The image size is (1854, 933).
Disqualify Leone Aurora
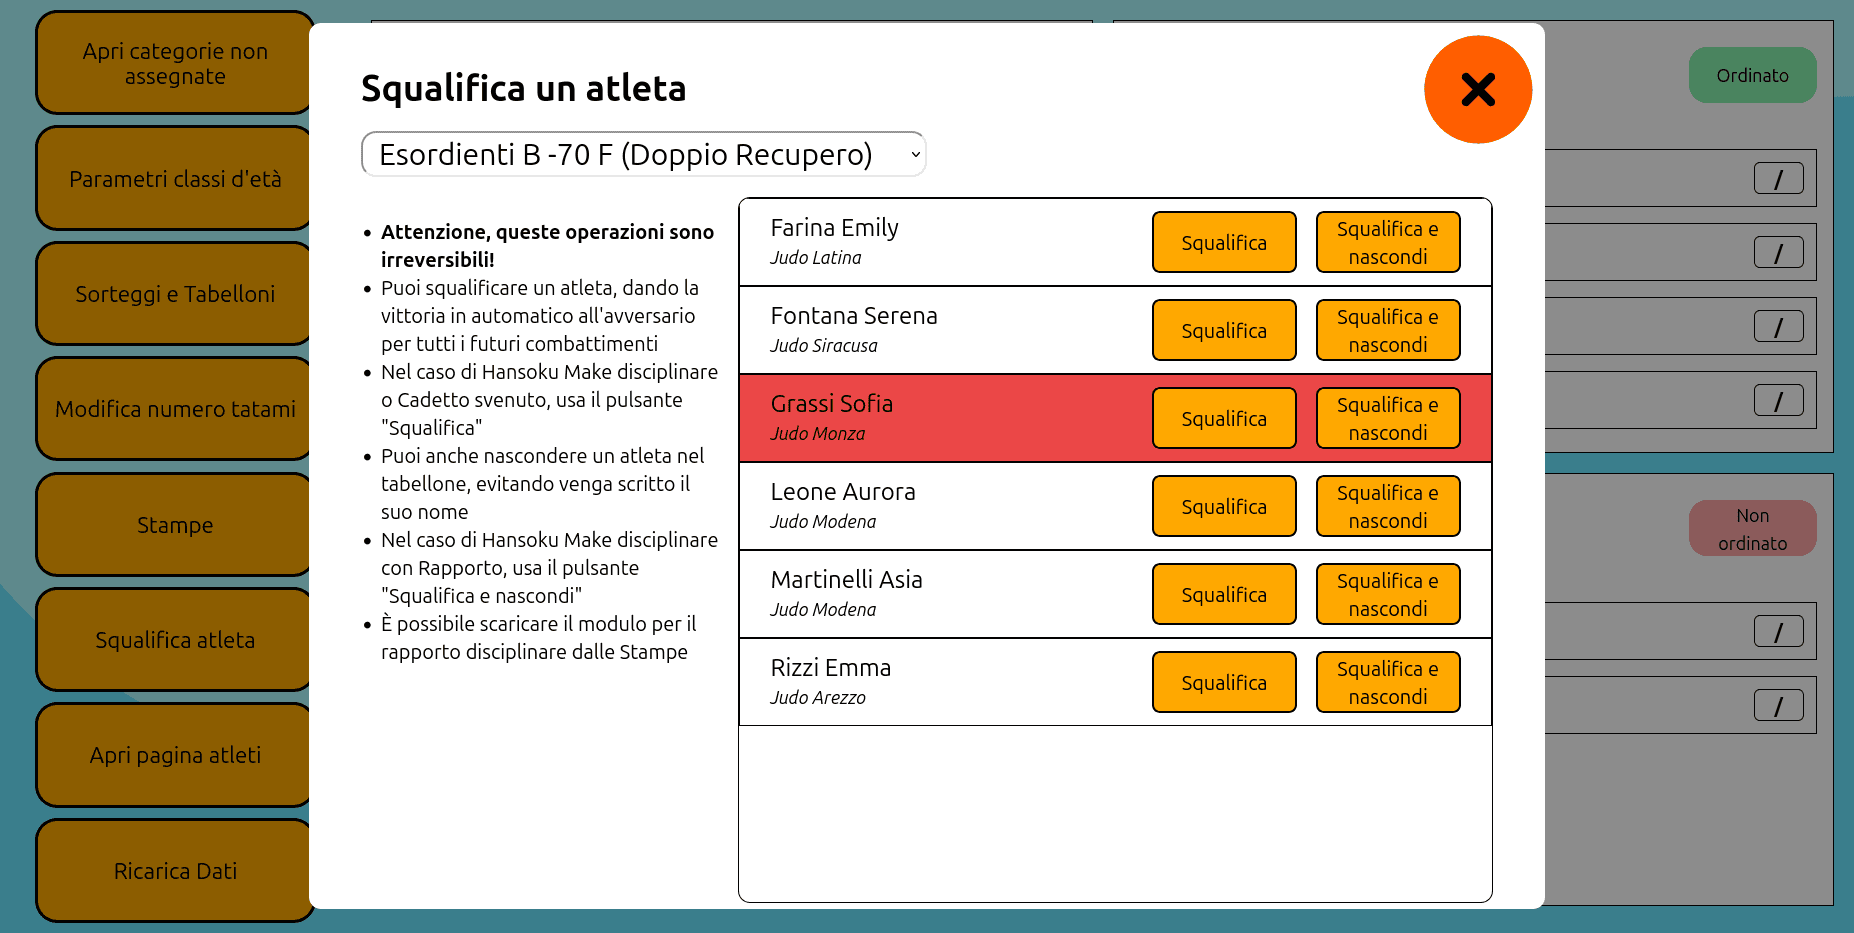click(1223, 507)
